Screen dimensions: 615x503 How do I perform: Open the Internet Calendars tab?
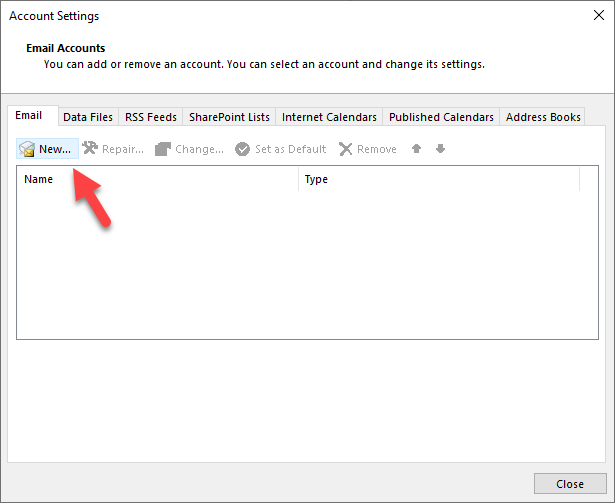pyautogui.click(x=329, y=117)
